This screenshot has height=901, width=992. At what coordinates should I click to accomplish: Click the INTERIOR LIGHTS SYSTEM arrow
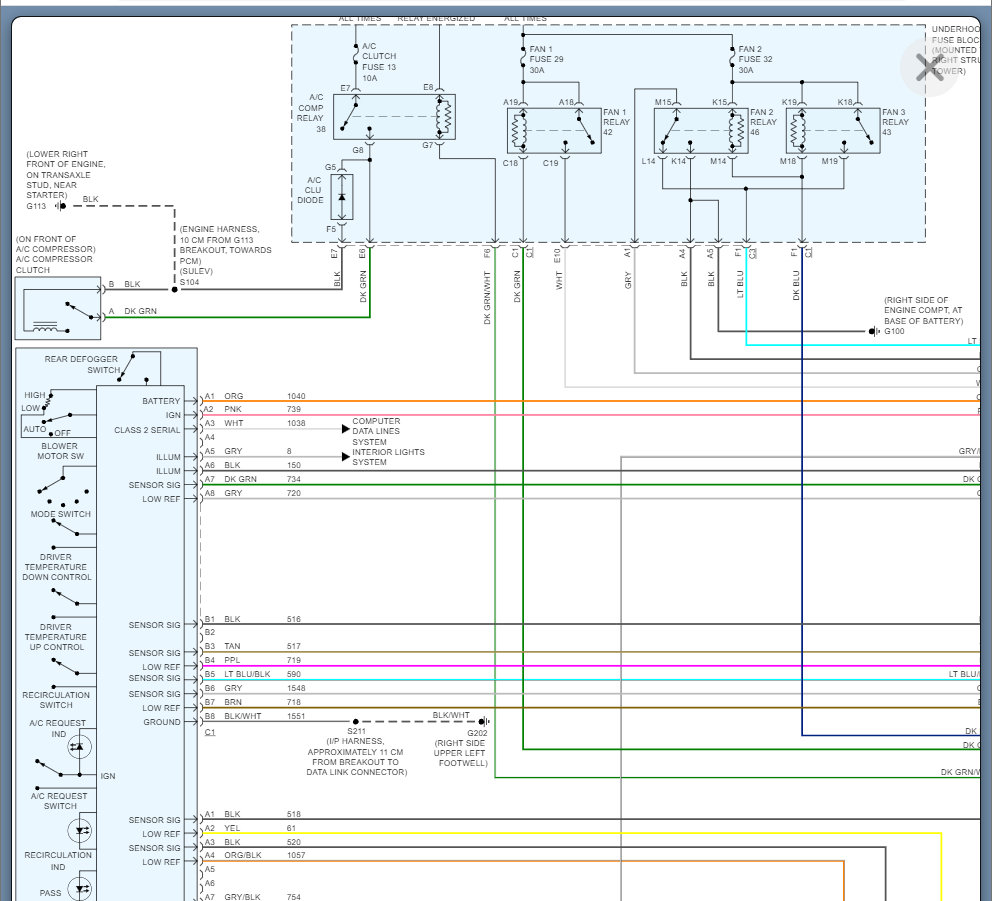click(345, 457)
